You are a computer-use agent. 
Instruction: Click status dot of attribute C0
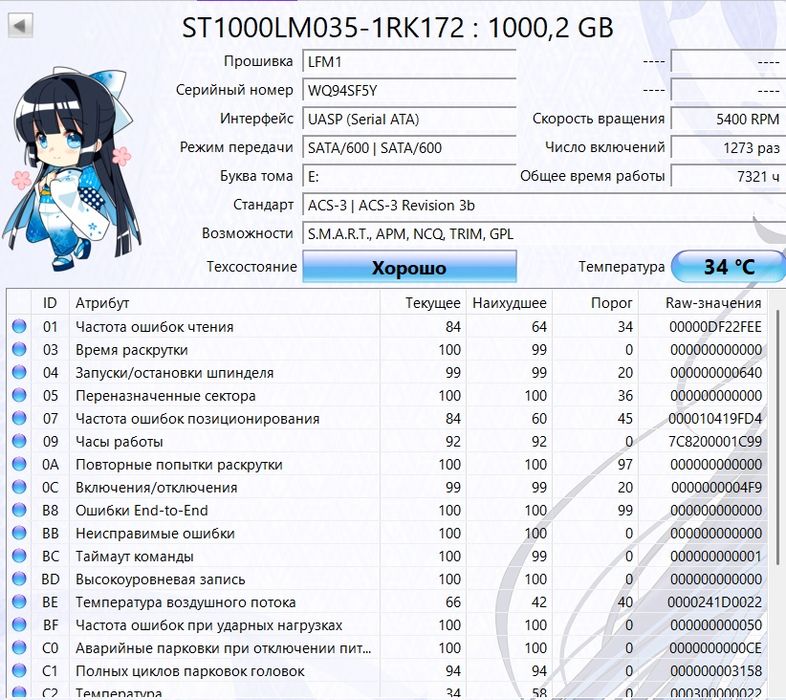point(19,648)
